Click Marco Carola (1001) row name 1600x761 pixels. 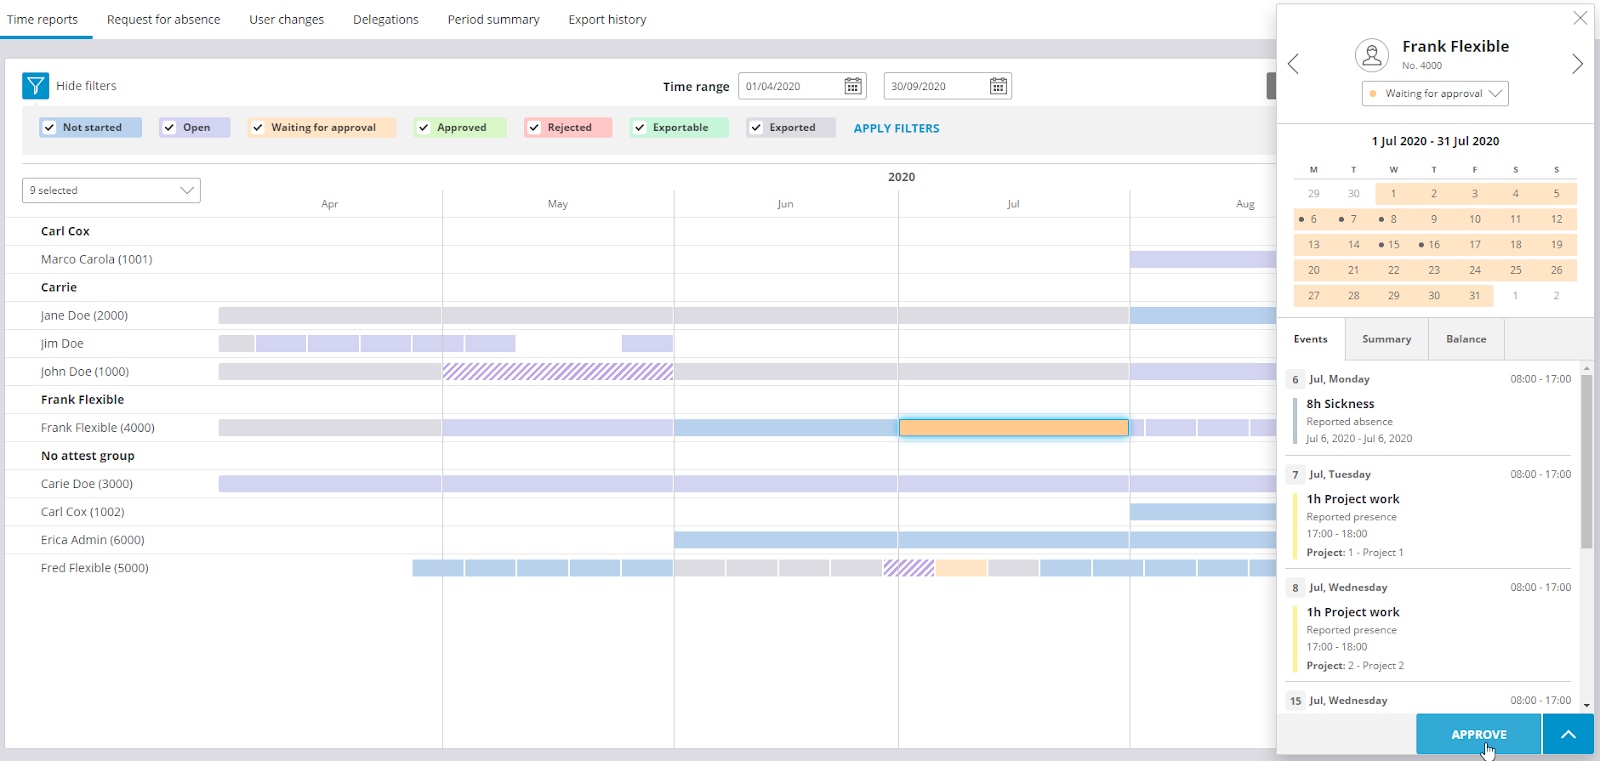97,259
